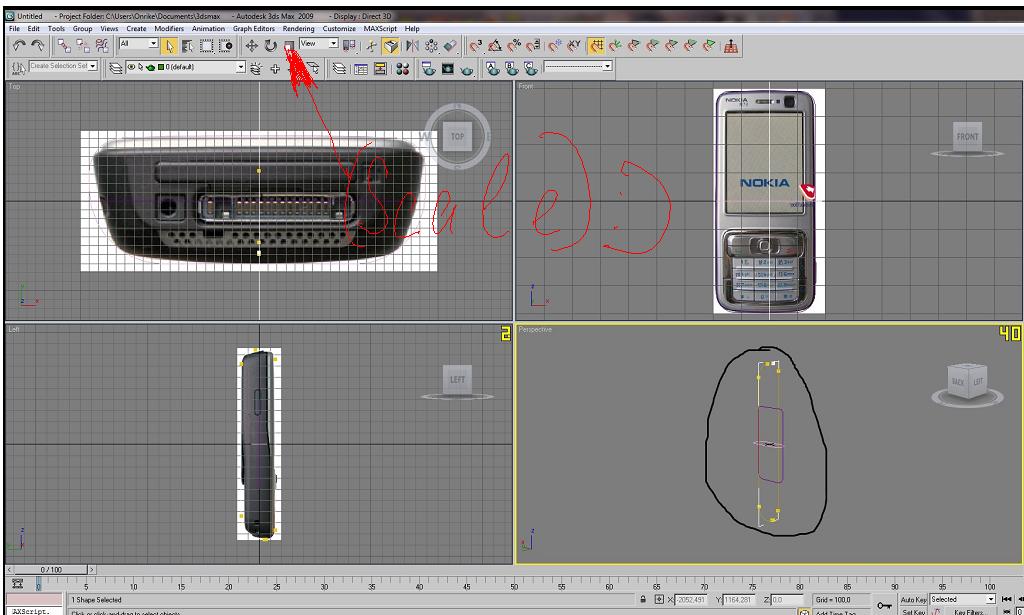Open the layer '0 (default)' dropdown
The image size is (1024, 615).
[240, 67]
